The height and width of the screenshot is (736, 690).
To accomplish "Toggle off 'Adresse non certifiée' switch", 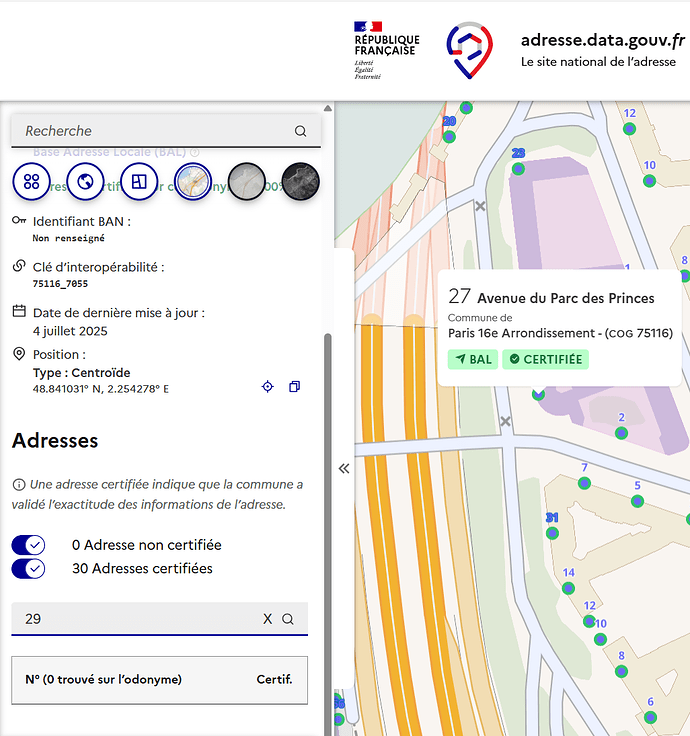I will [x=28, y=545].
